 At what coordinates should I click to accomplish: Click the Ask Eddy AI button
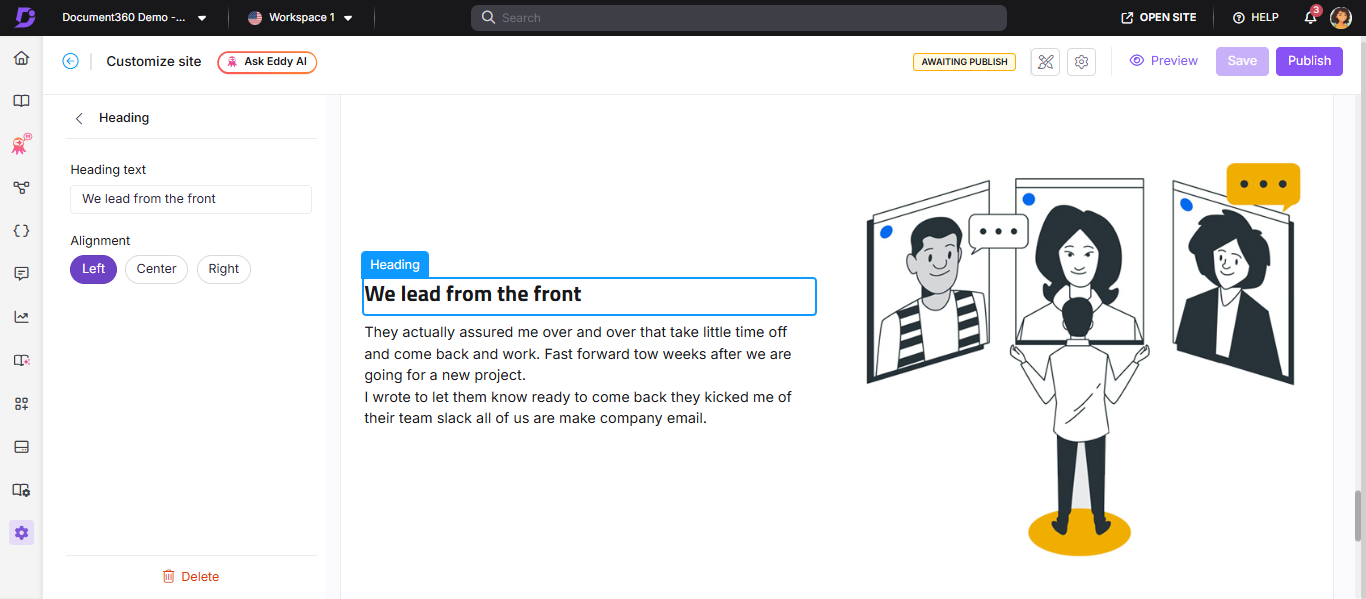click(267, 62)
